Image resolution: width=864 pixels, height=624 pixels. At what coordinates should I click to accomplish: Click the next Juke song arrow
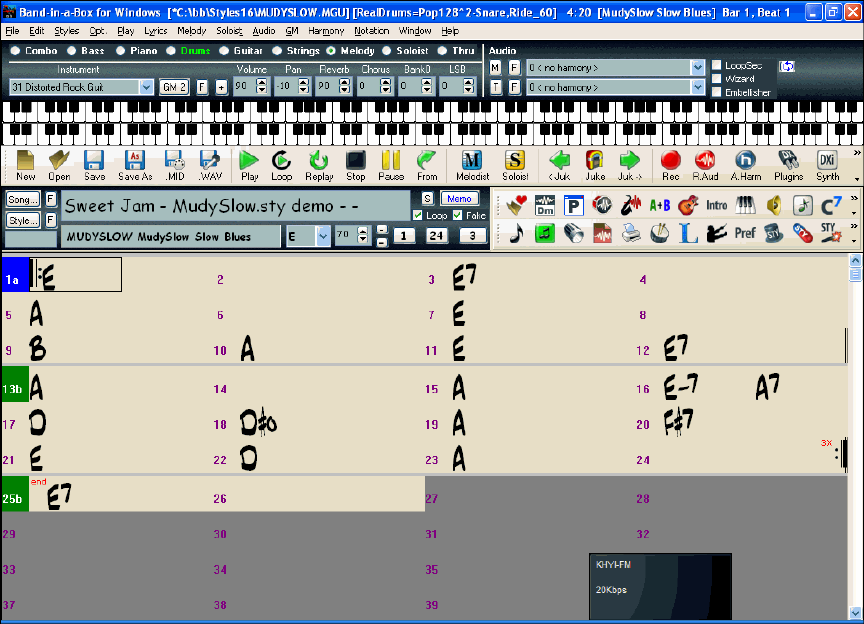630,165
